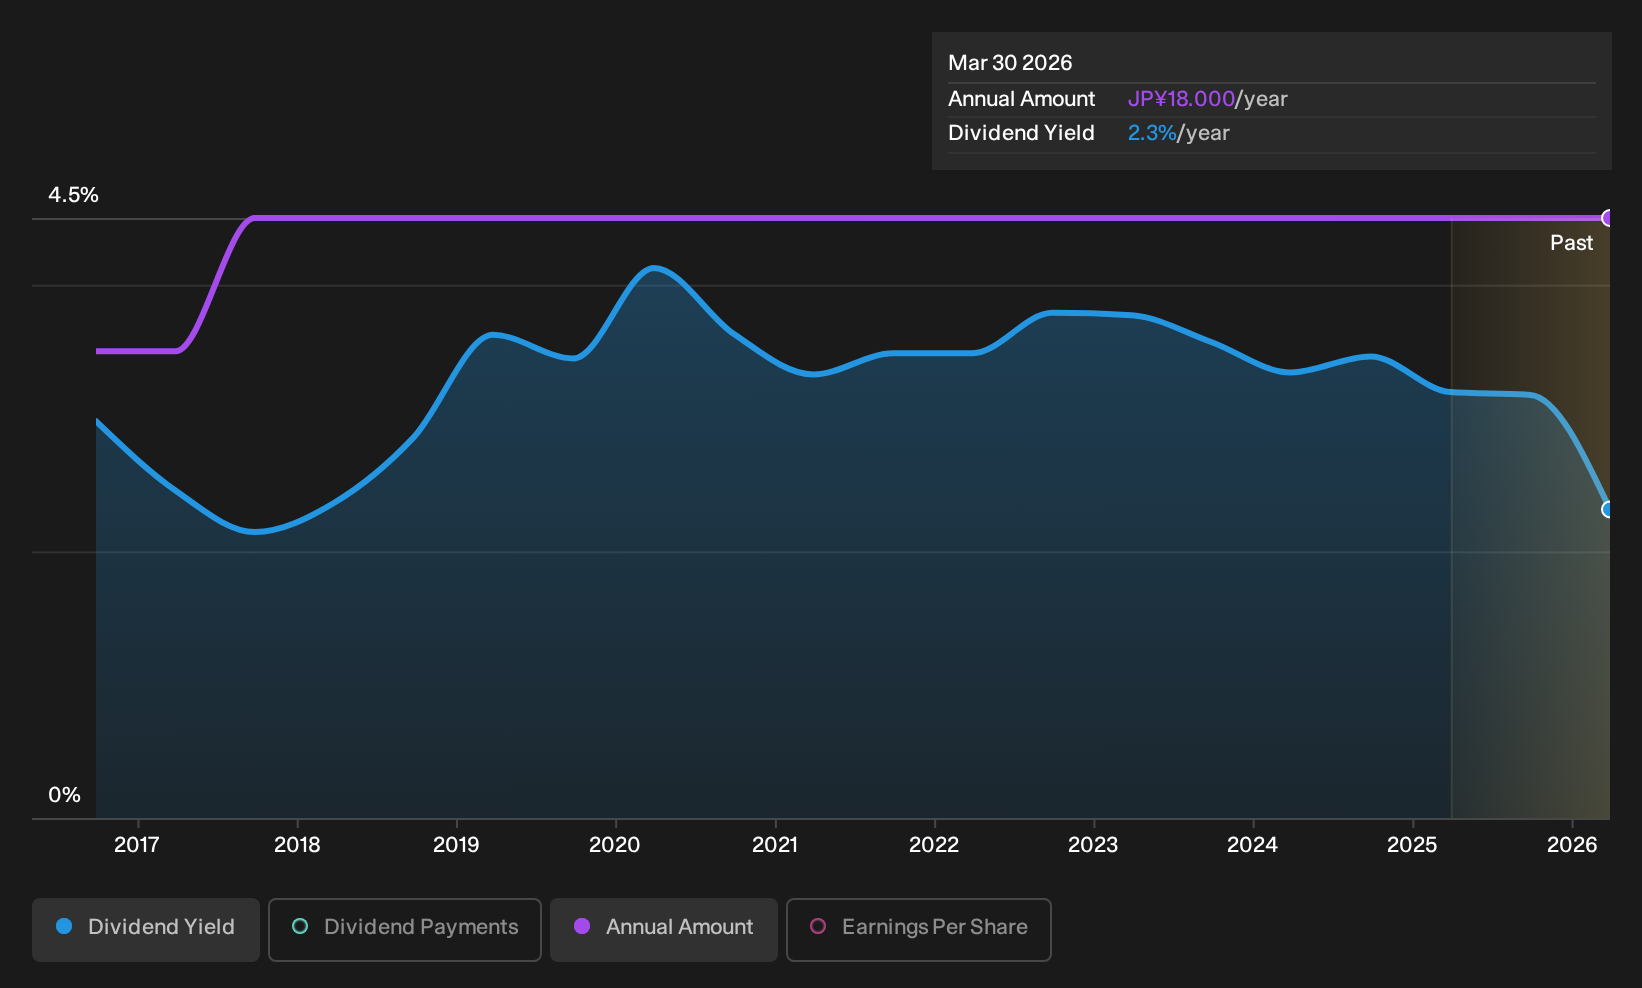This screenshot has height=988, width=1642.
Task: Click the 2023 x-axis label
Action: (x=1093, y=845)
